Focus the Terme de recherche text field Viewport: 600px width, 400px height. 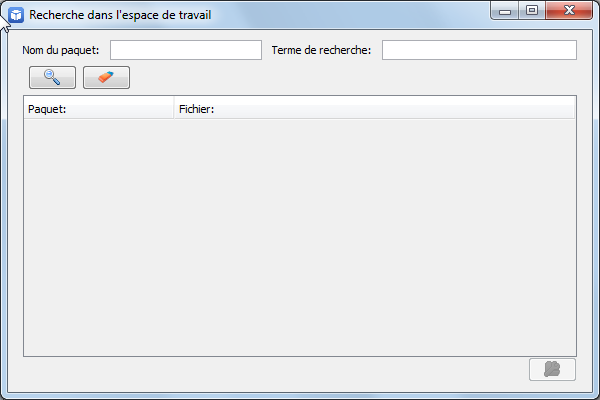479,50
